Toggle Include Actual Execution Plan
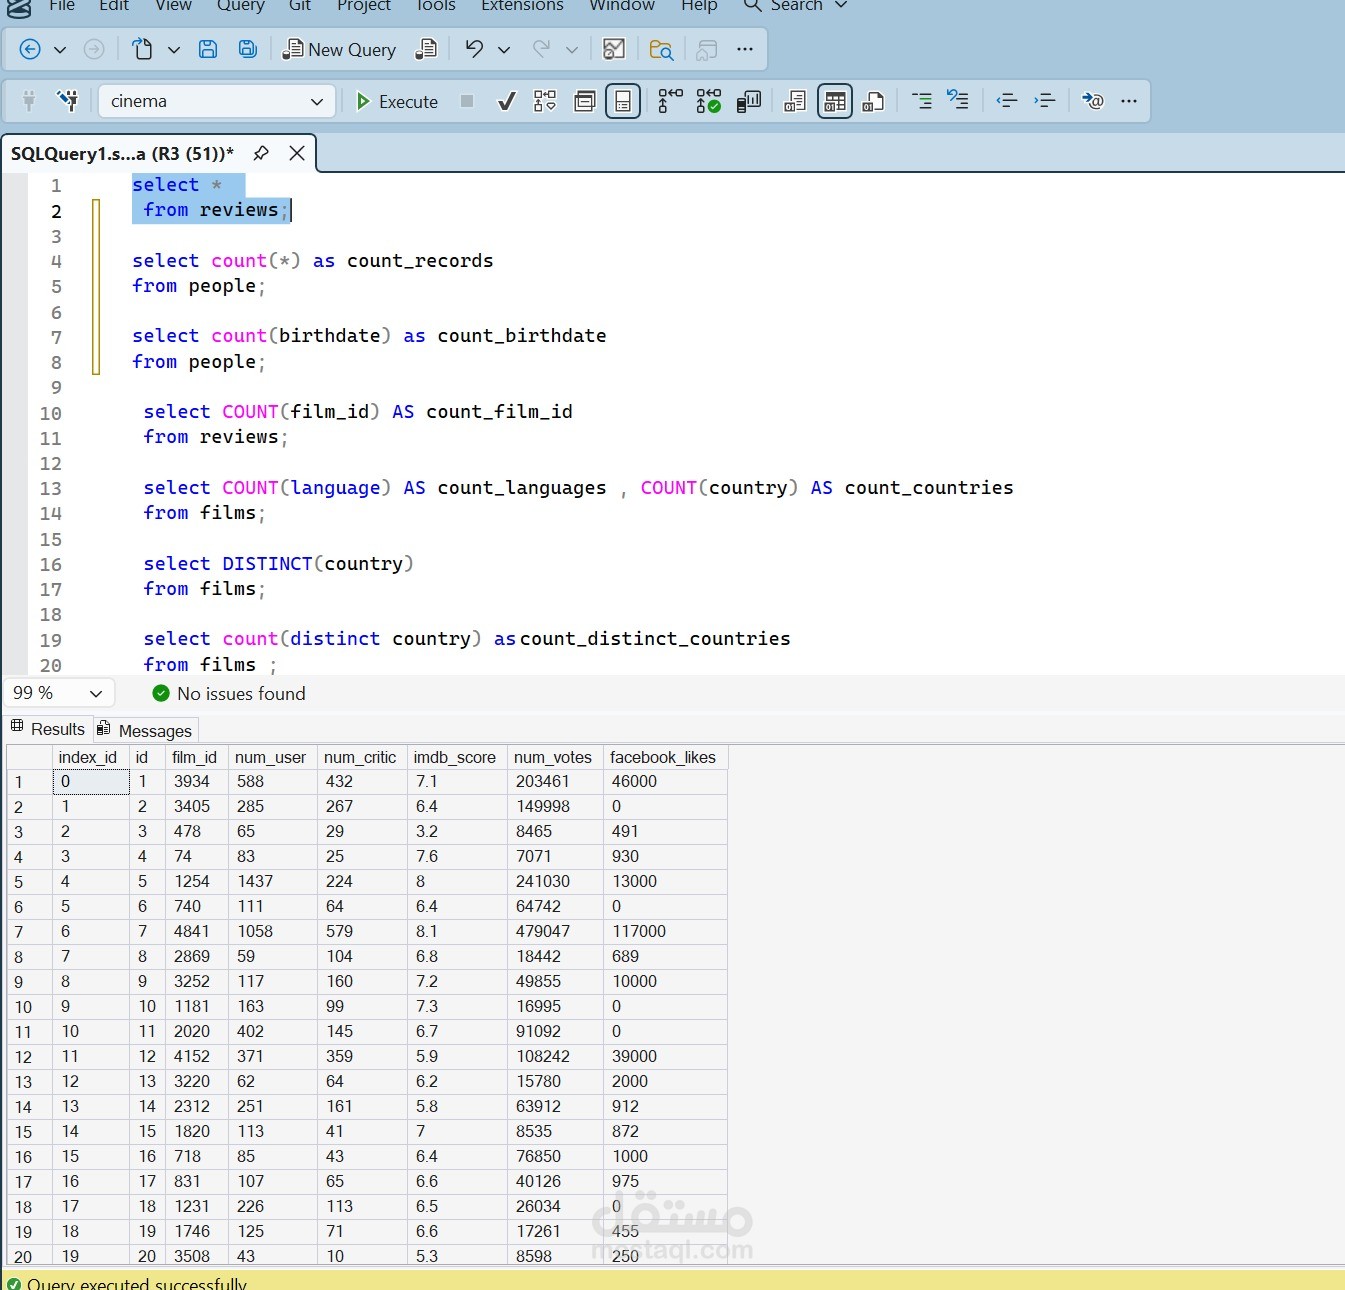Viewport: 1345px width, 1290px height. 668,101
